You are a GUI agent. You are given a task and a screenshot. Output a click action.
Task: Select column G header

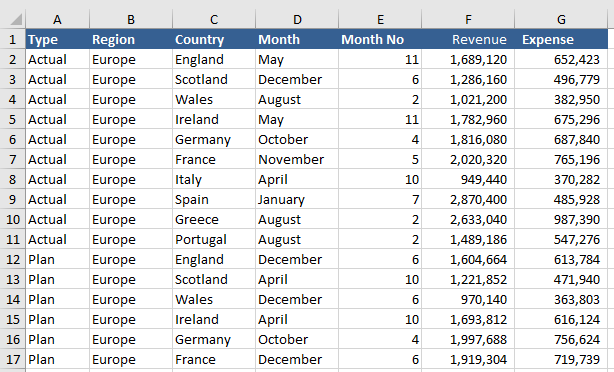tap(561, 19)
